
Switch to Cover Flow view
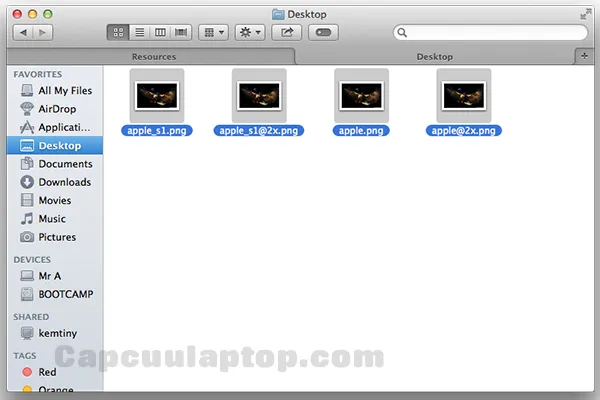(181, 33)
